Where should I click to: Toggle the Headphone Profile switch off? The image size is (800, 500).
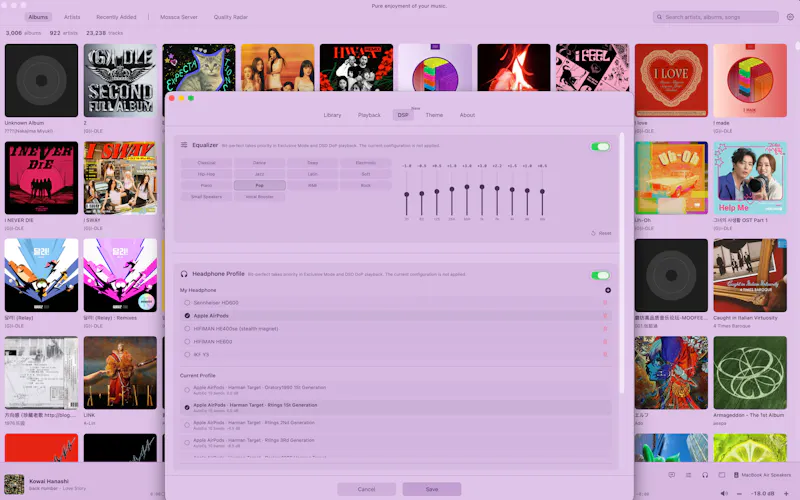(x=600, y=276)
